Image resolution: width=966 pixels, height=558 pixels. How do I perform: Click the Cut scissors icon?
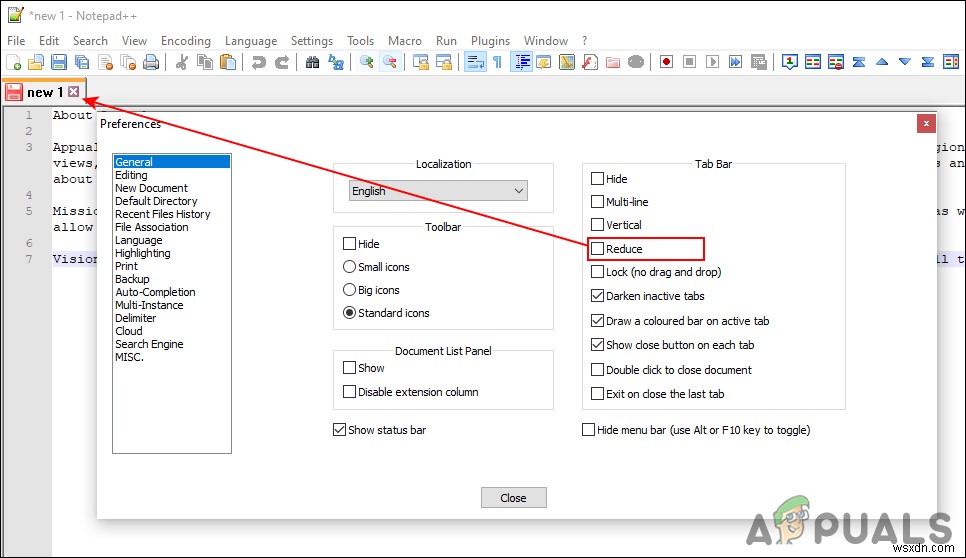tap(182, 62)
